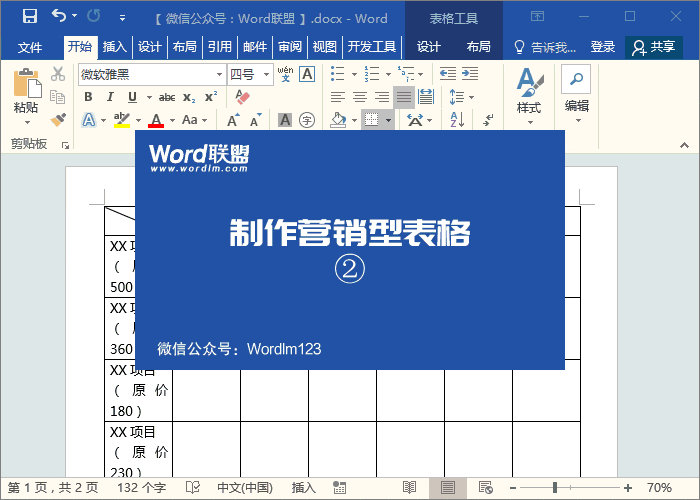The height and width of the screenshot is (500, 700).
Task: Click the Increase Indent icon
Action: [470, 74]
